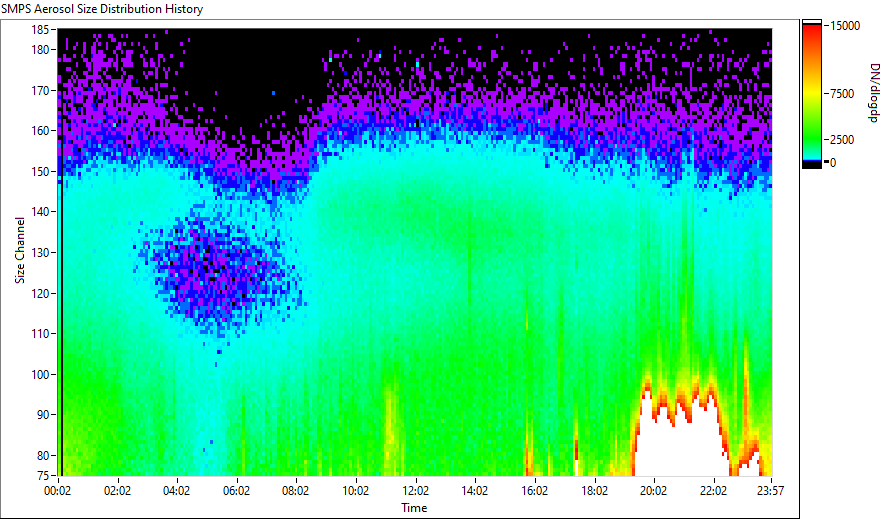Click the 90 size channel tick label

pyautogui.click(x=45, y=415)
